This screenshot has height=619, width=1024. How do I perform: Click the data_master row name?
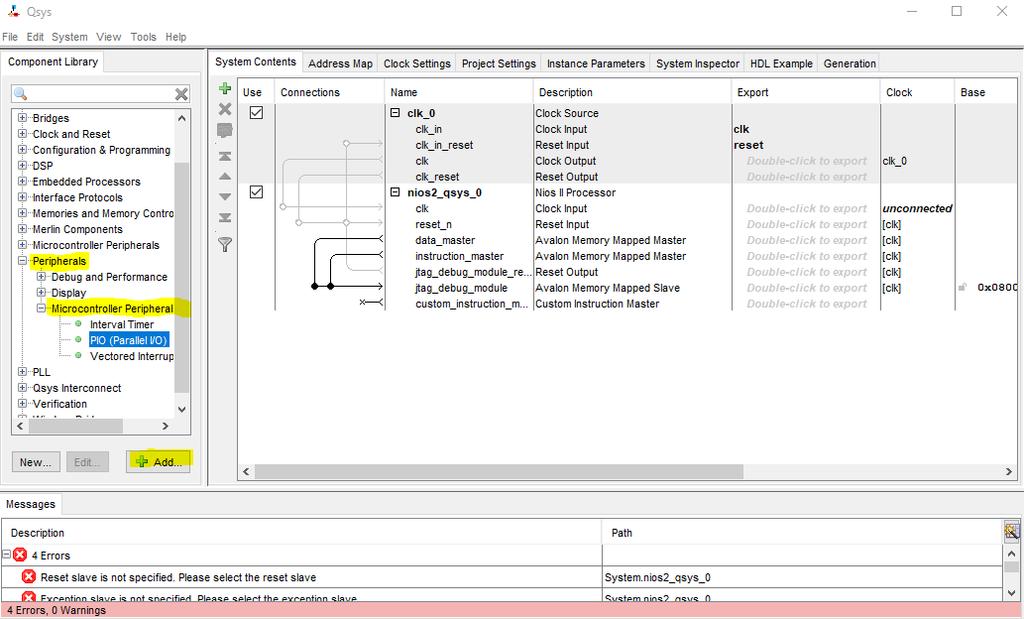tap(445, 240)
